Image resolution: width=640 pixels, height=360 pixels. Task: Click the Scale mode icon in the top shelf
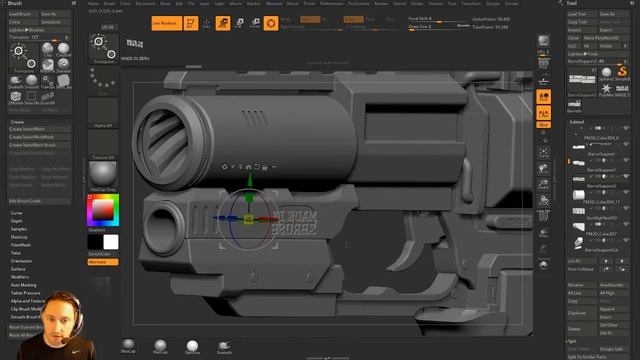[x=239, y=23]
